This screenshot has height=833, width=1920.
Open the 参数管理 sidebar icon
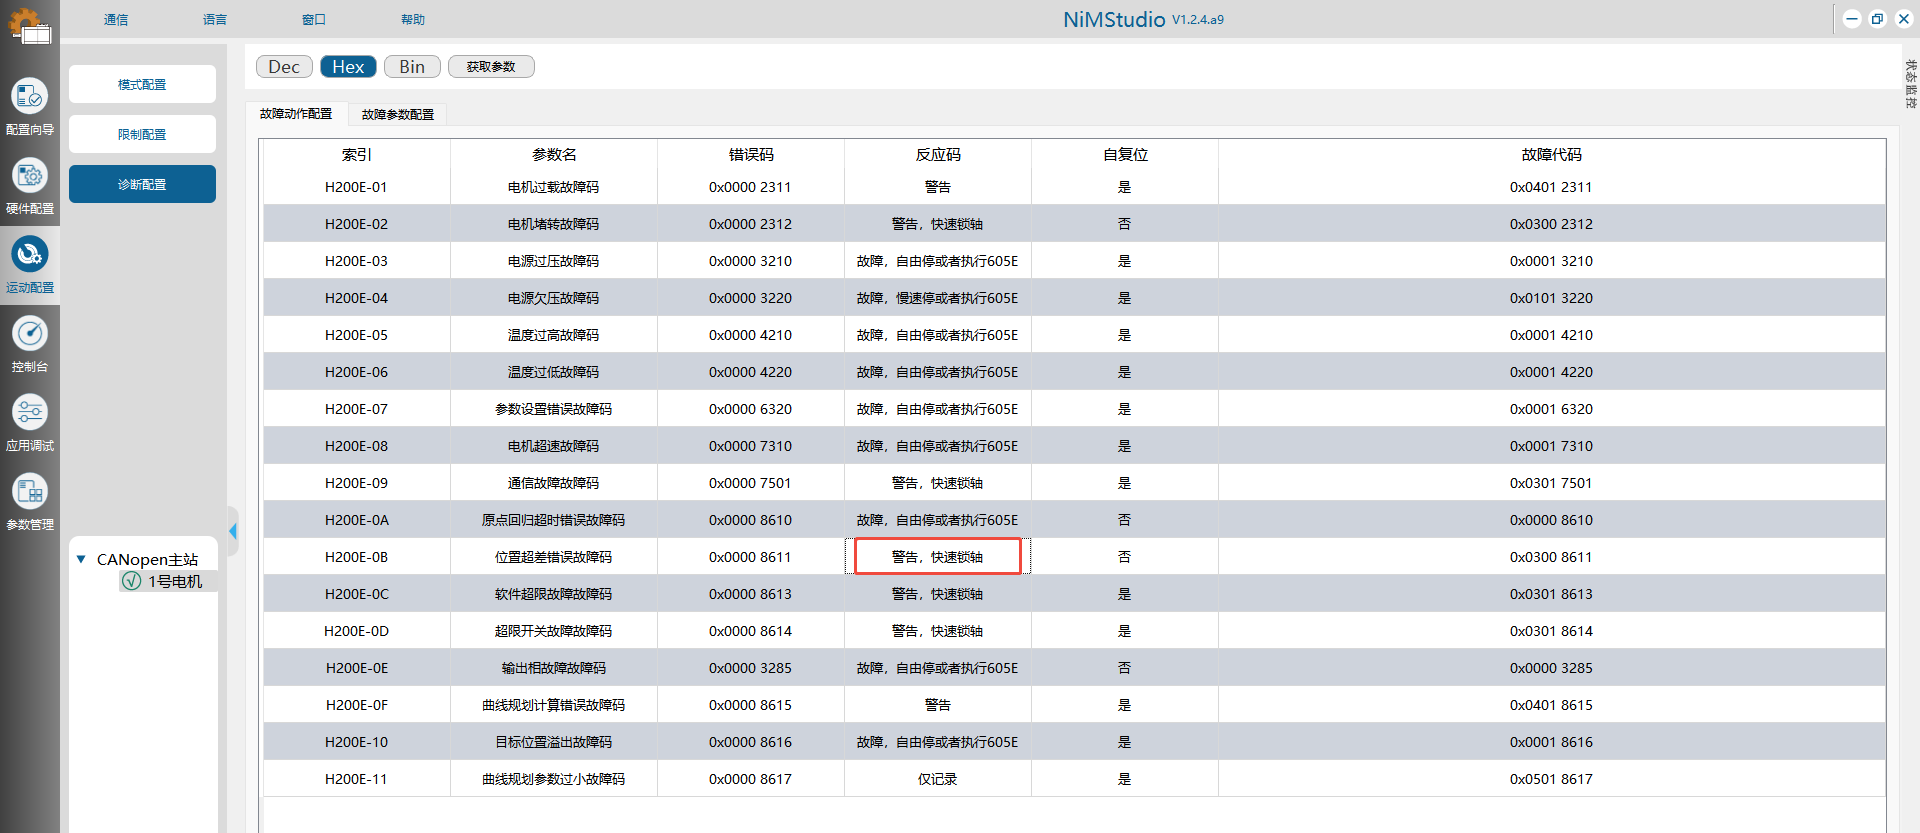[x=30, y=501]
